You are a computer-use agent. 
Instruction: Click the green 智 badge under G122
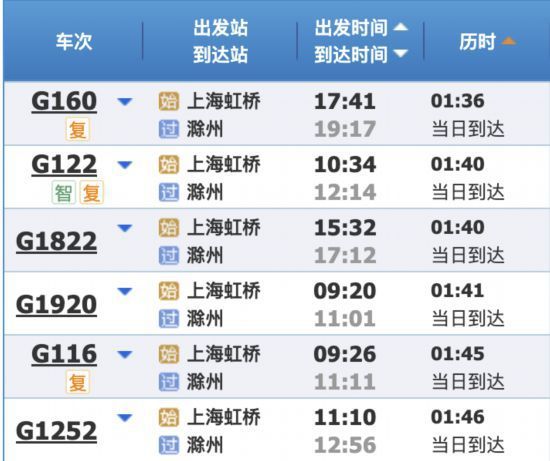[x=63, y=193]
